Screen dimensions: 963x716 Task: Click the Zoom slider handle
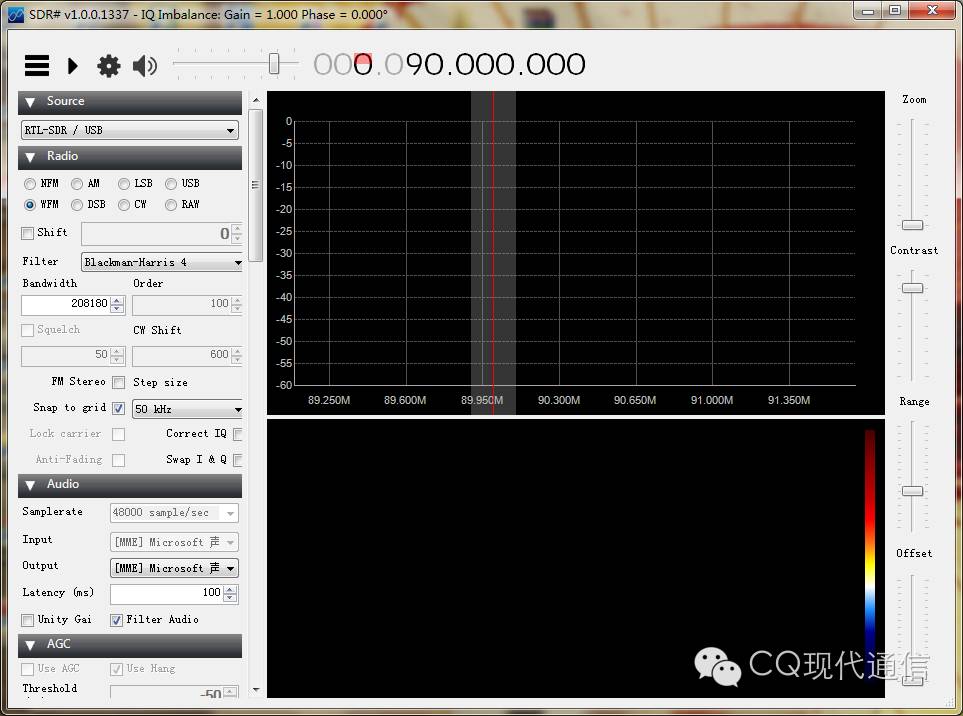click(x=912, y=225)
